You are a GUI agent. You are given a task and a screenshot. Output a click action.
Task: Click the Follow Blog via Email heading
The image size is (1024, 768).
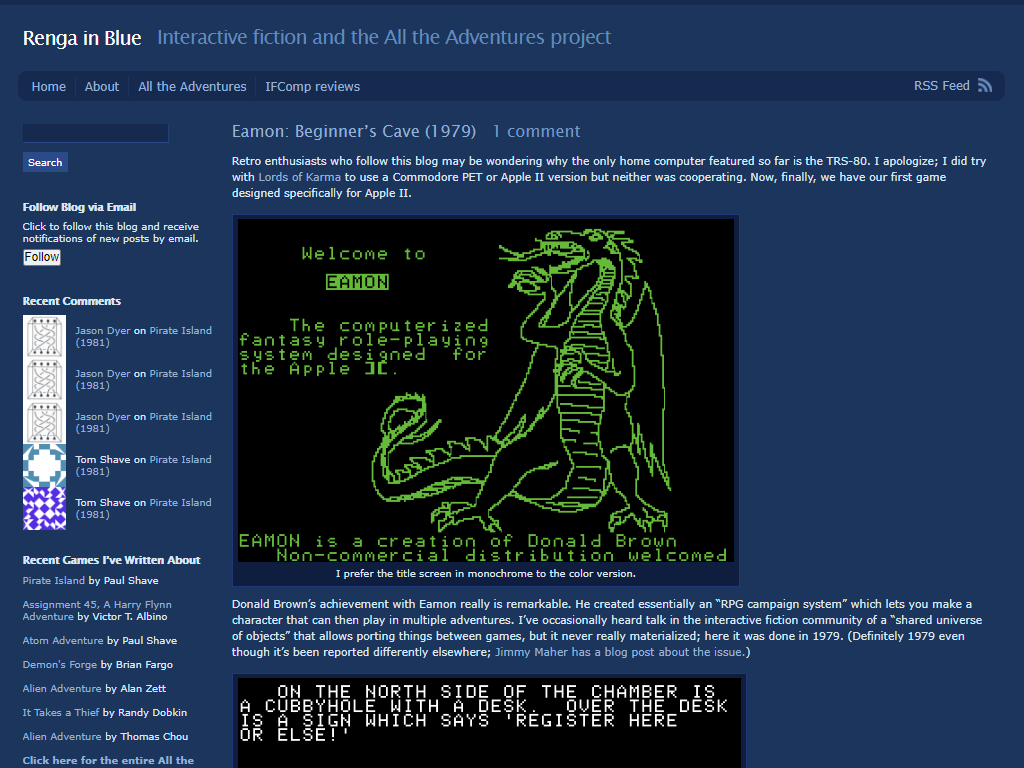point(79,207)
